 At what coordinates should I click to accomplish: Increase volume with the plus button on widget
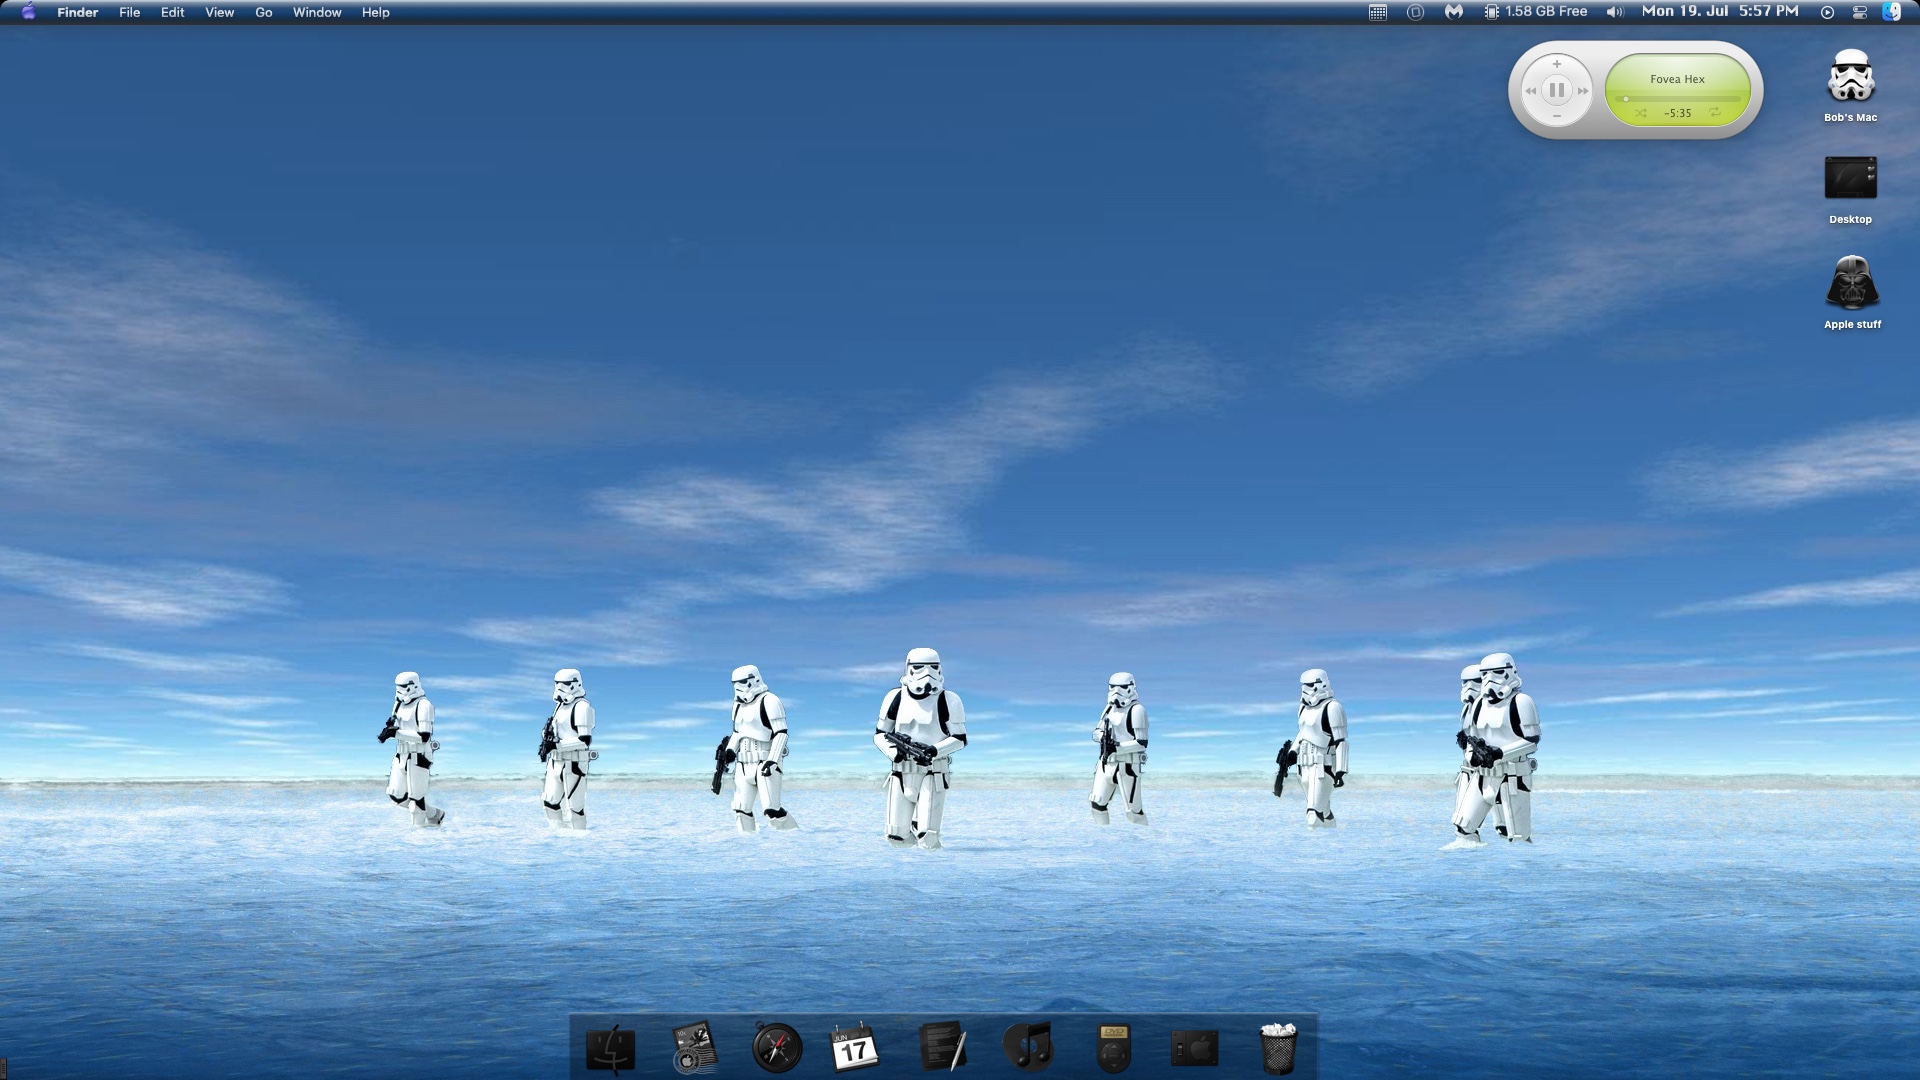(1556, 64)
